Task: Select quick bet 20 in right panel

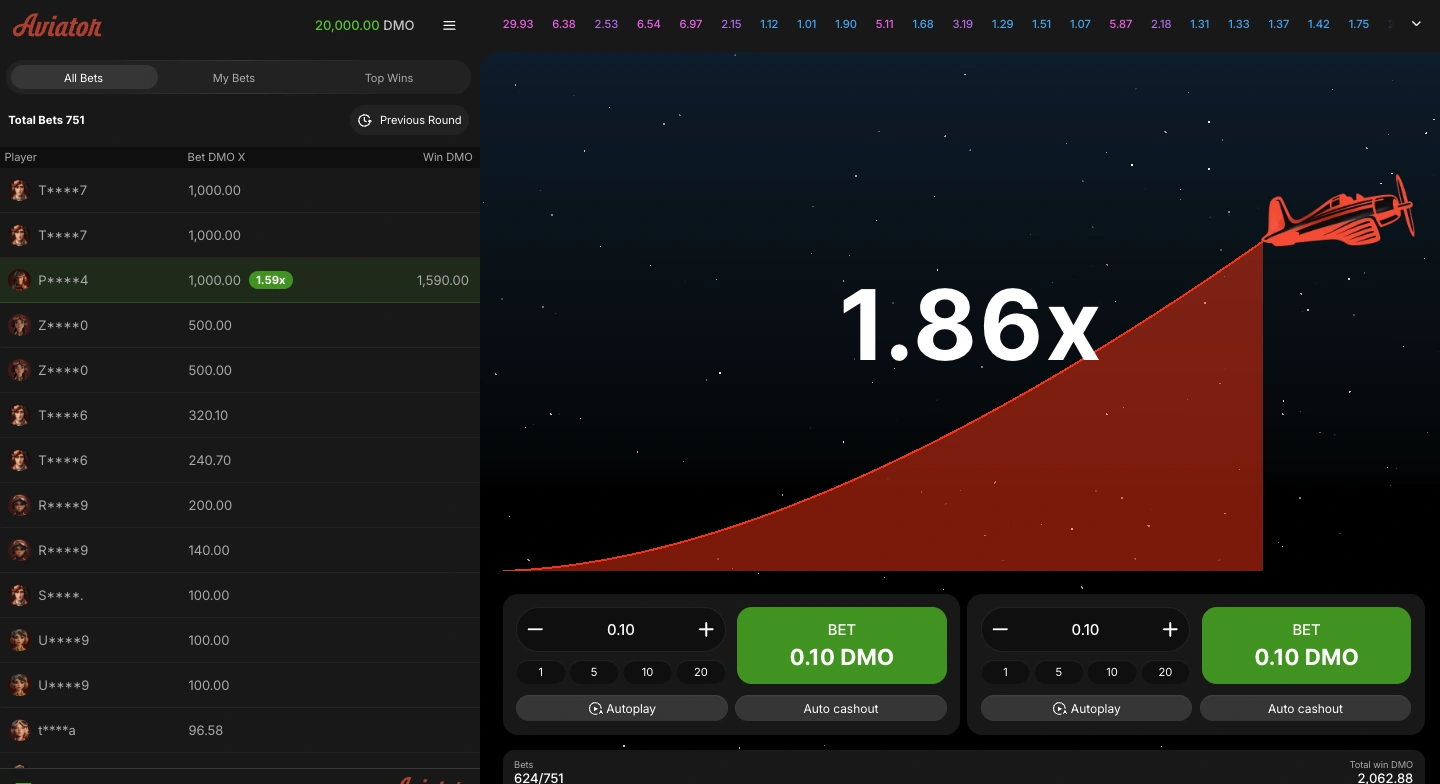Action: click(1165, 672)
